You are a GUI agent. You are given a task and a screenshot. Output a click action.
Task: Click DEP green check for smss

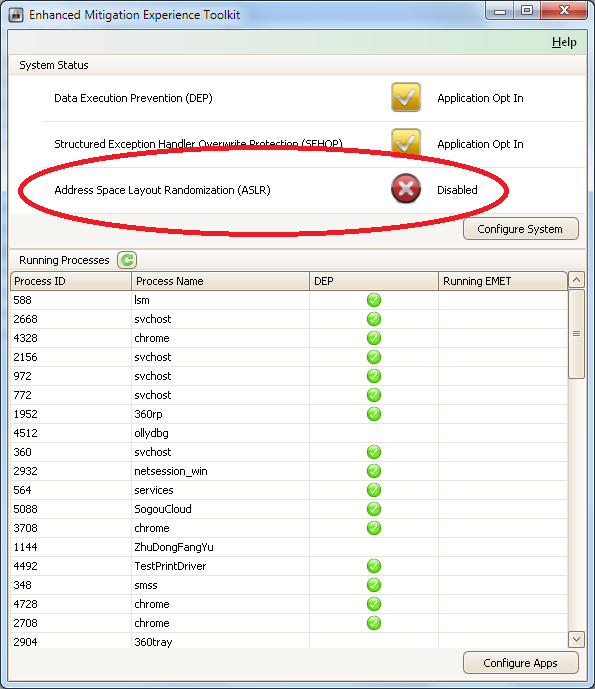tap(374, 585)
